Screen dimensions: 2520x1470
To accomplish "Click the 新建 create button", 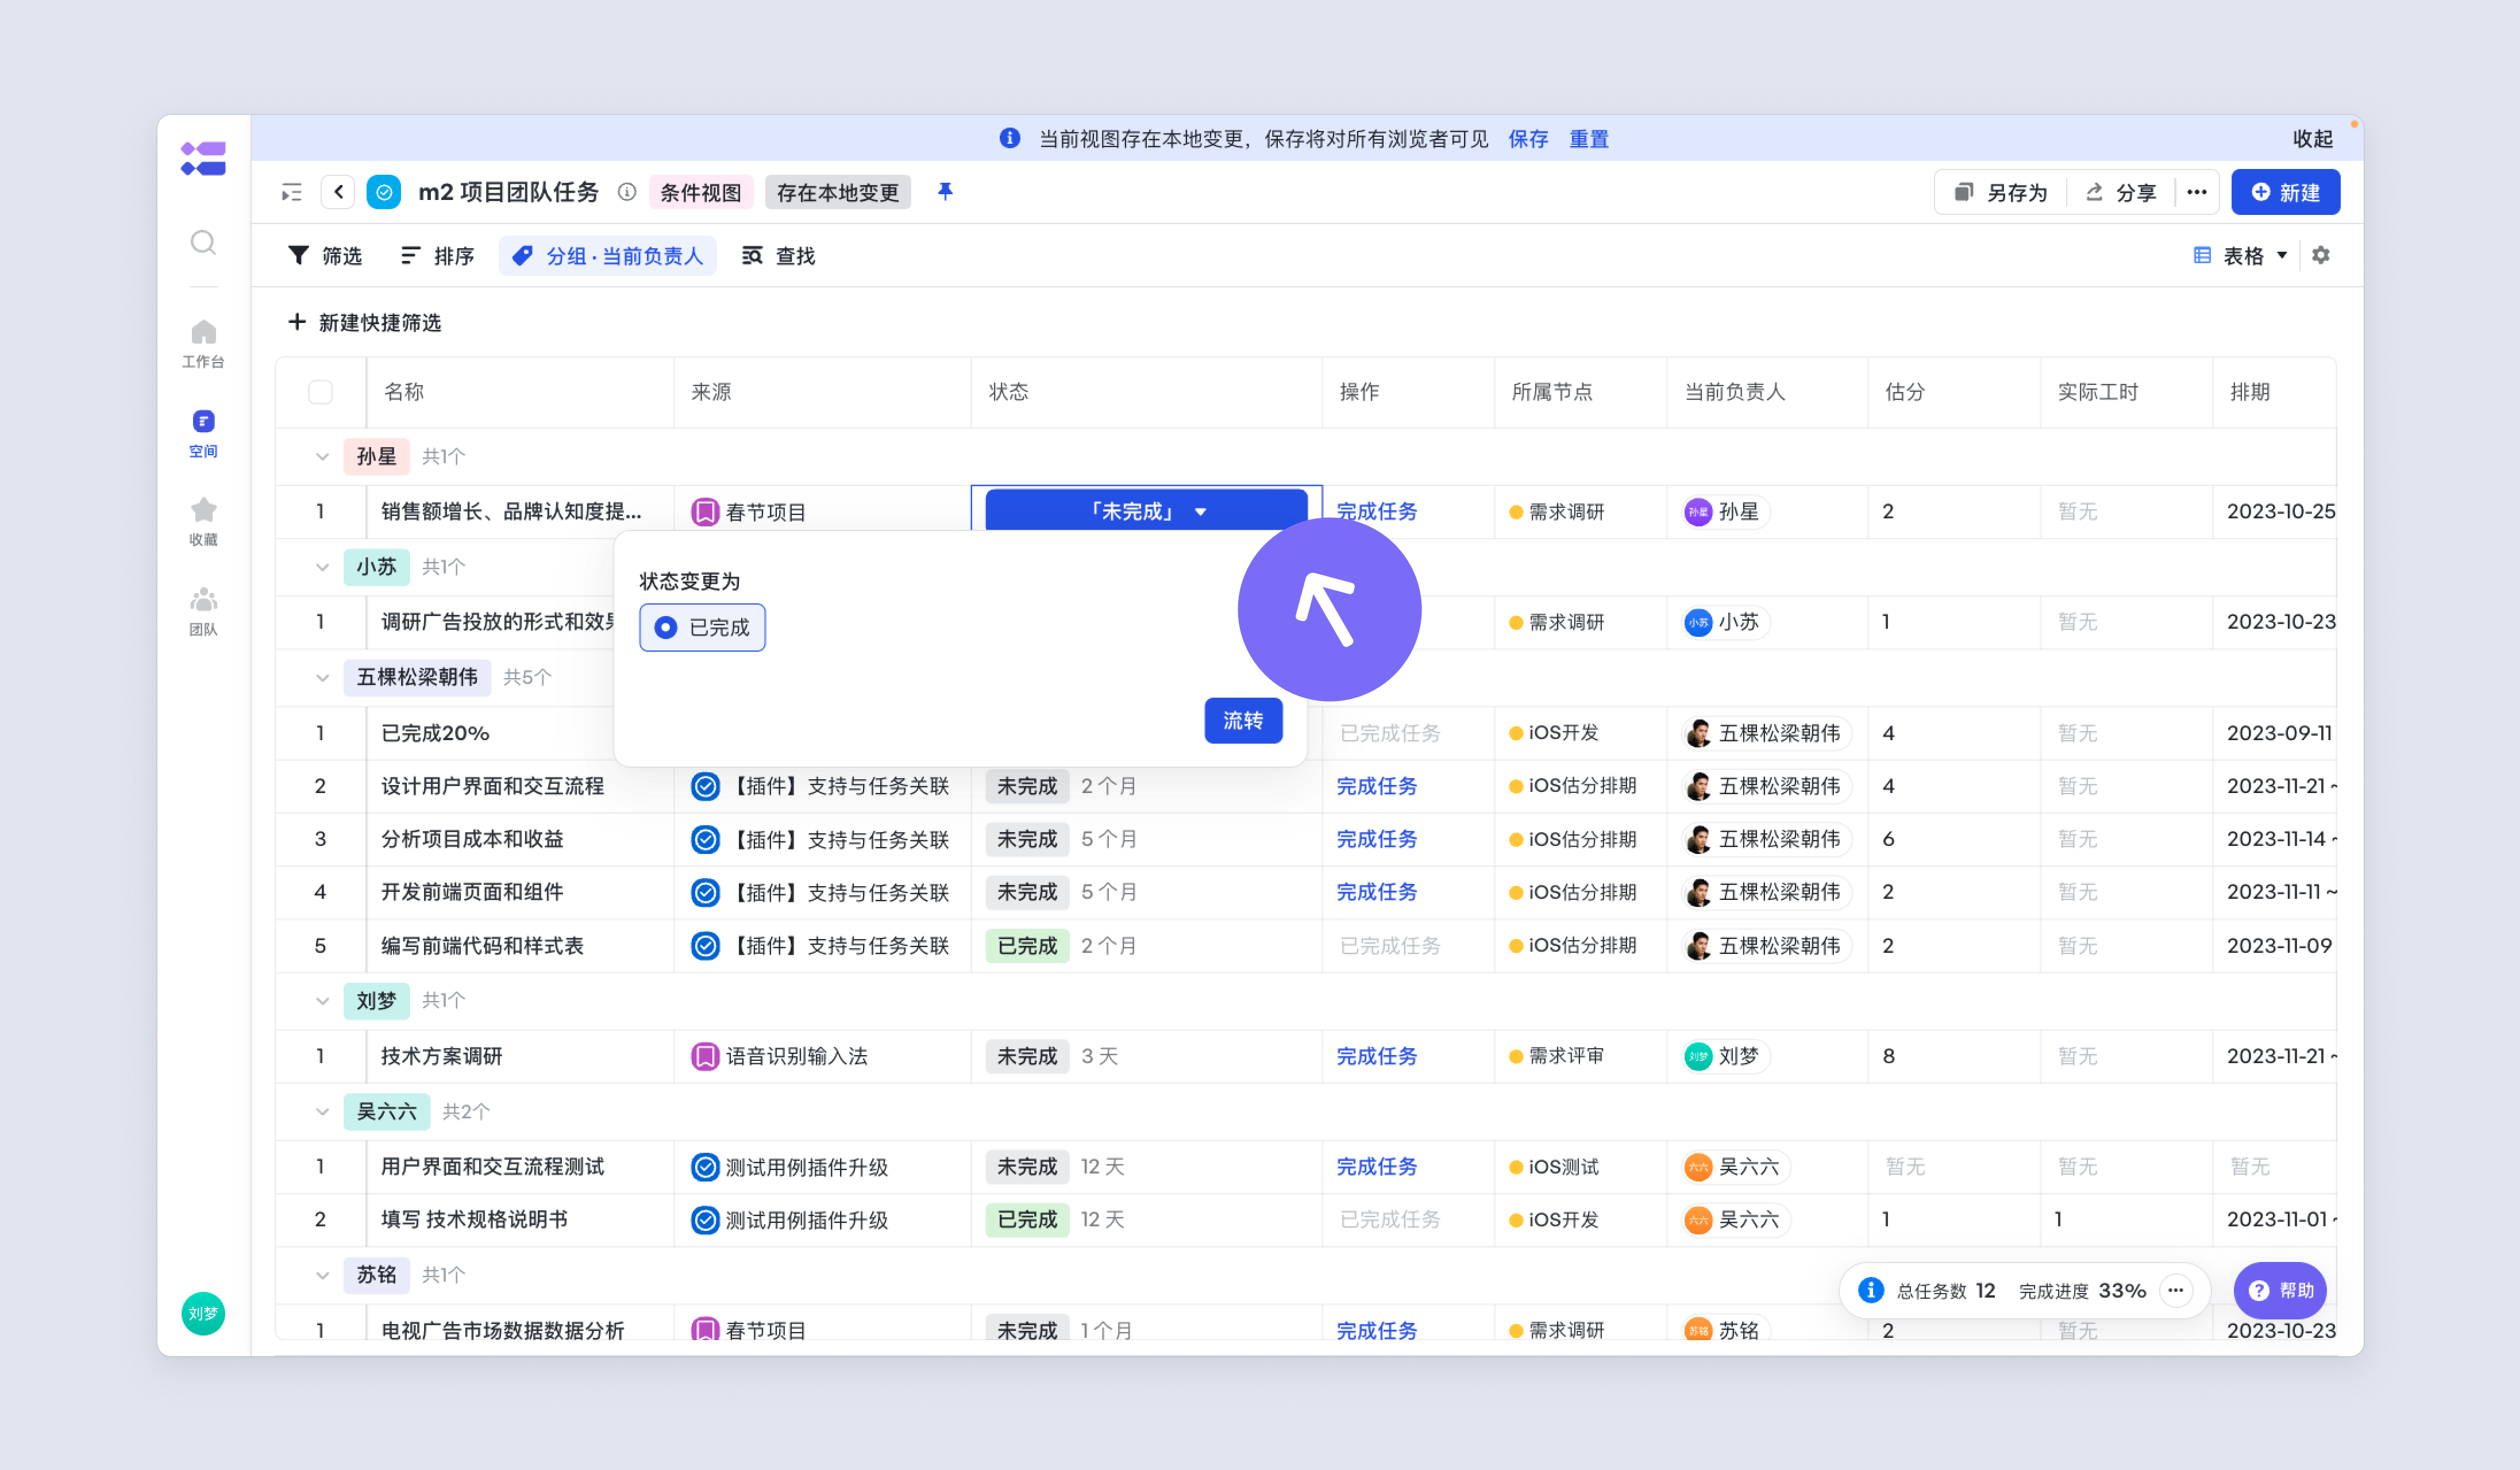I will tap(2285, 192).
